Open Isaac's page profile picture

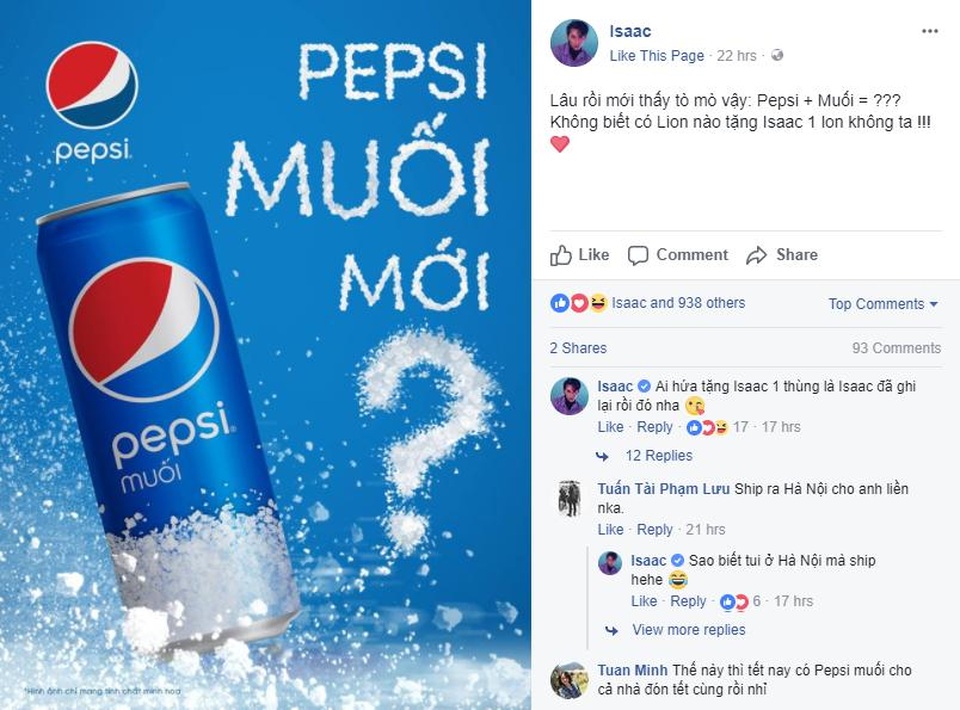click(574, 43)
